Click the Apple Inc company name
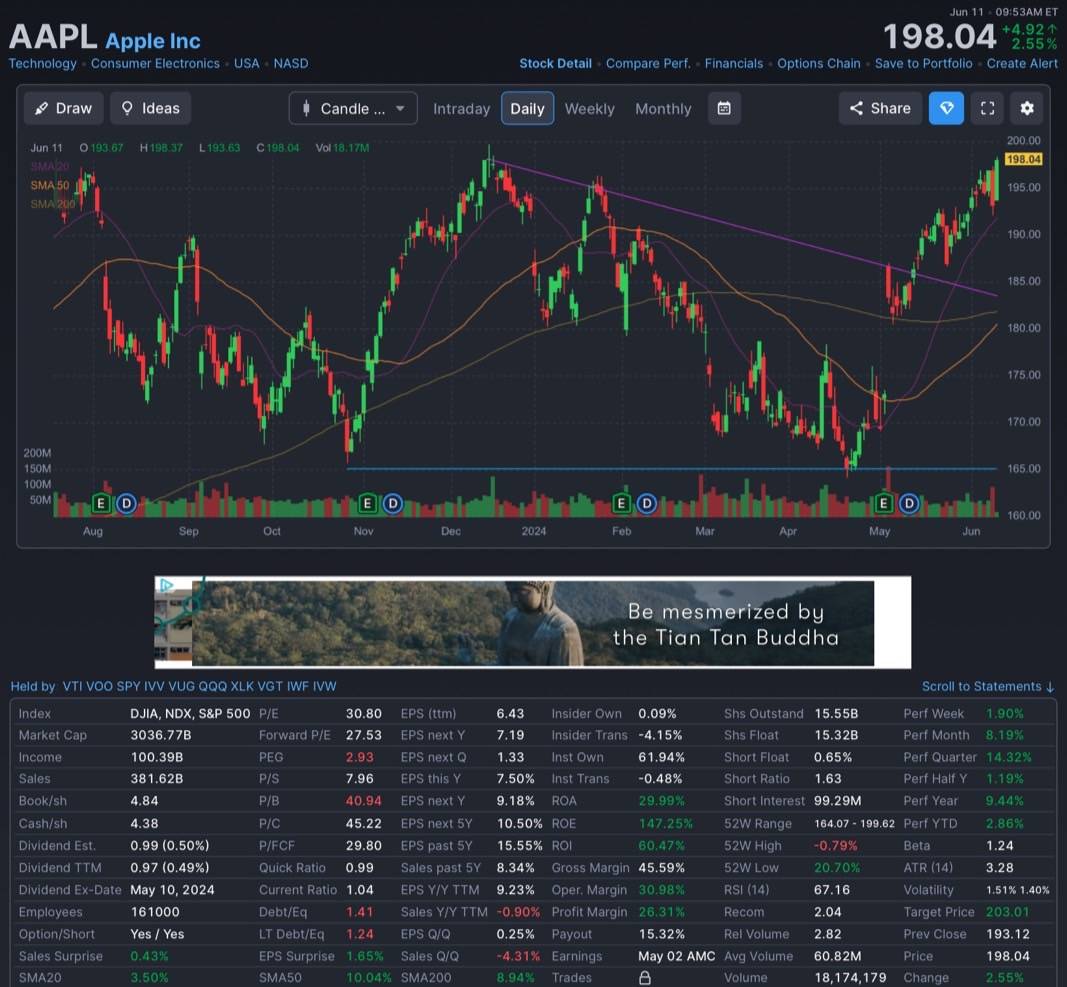 click(153, 41)
